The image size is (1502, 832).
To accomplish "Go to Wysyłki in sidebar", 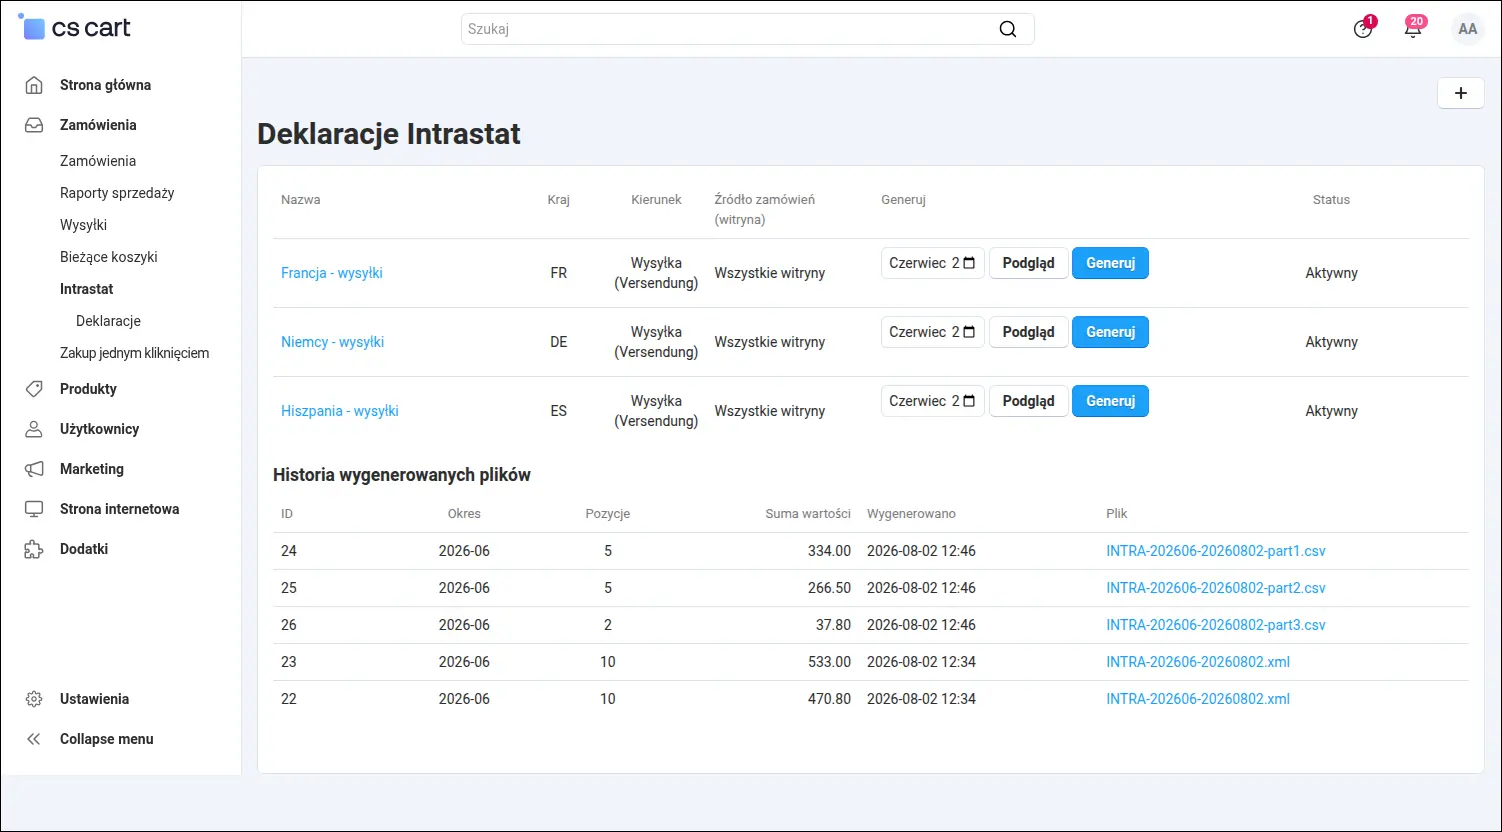I will coord(83,225).
